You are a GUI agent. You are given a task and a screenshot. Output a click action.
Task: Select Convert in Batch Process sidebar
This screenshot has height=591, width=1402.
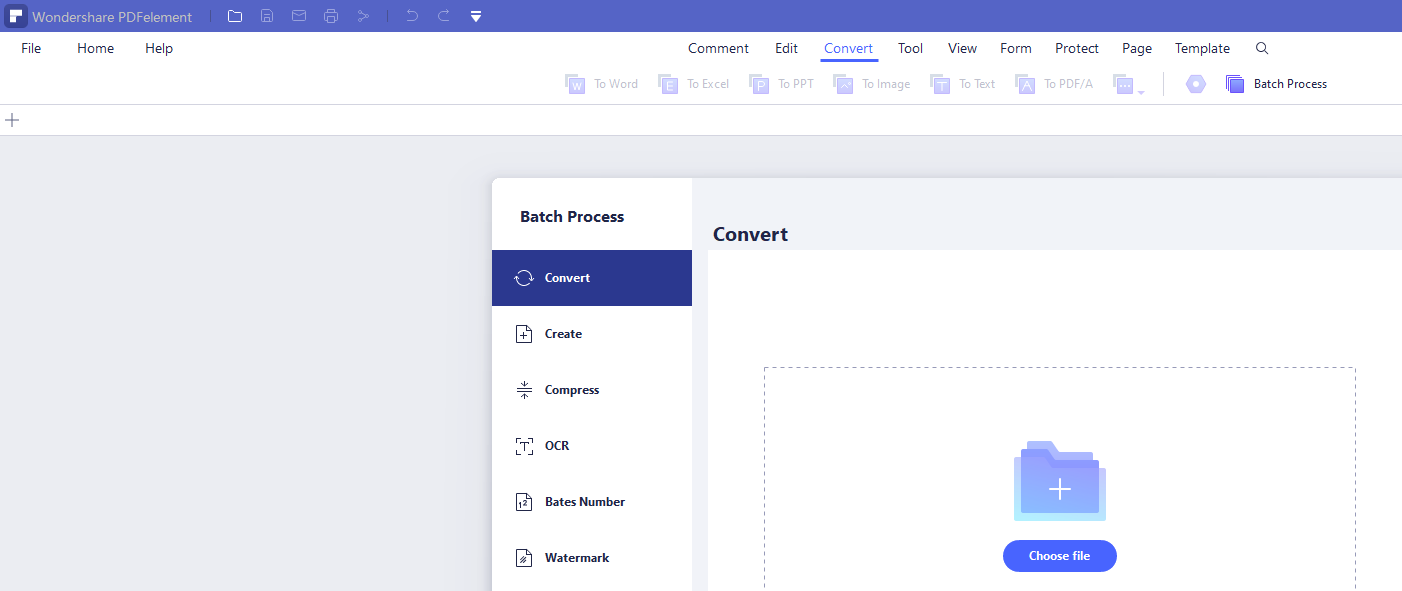(x=592, y=278)
